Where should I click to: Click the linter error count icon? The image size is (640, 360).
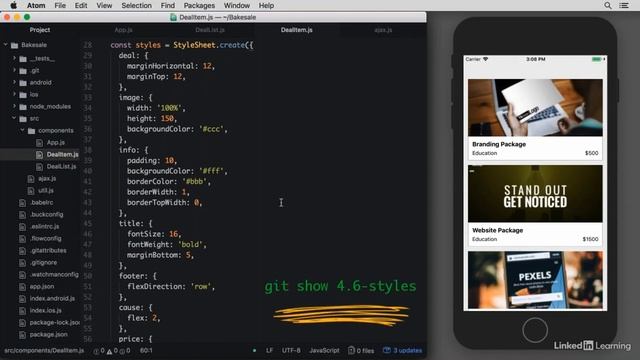[x=99, y=351]
